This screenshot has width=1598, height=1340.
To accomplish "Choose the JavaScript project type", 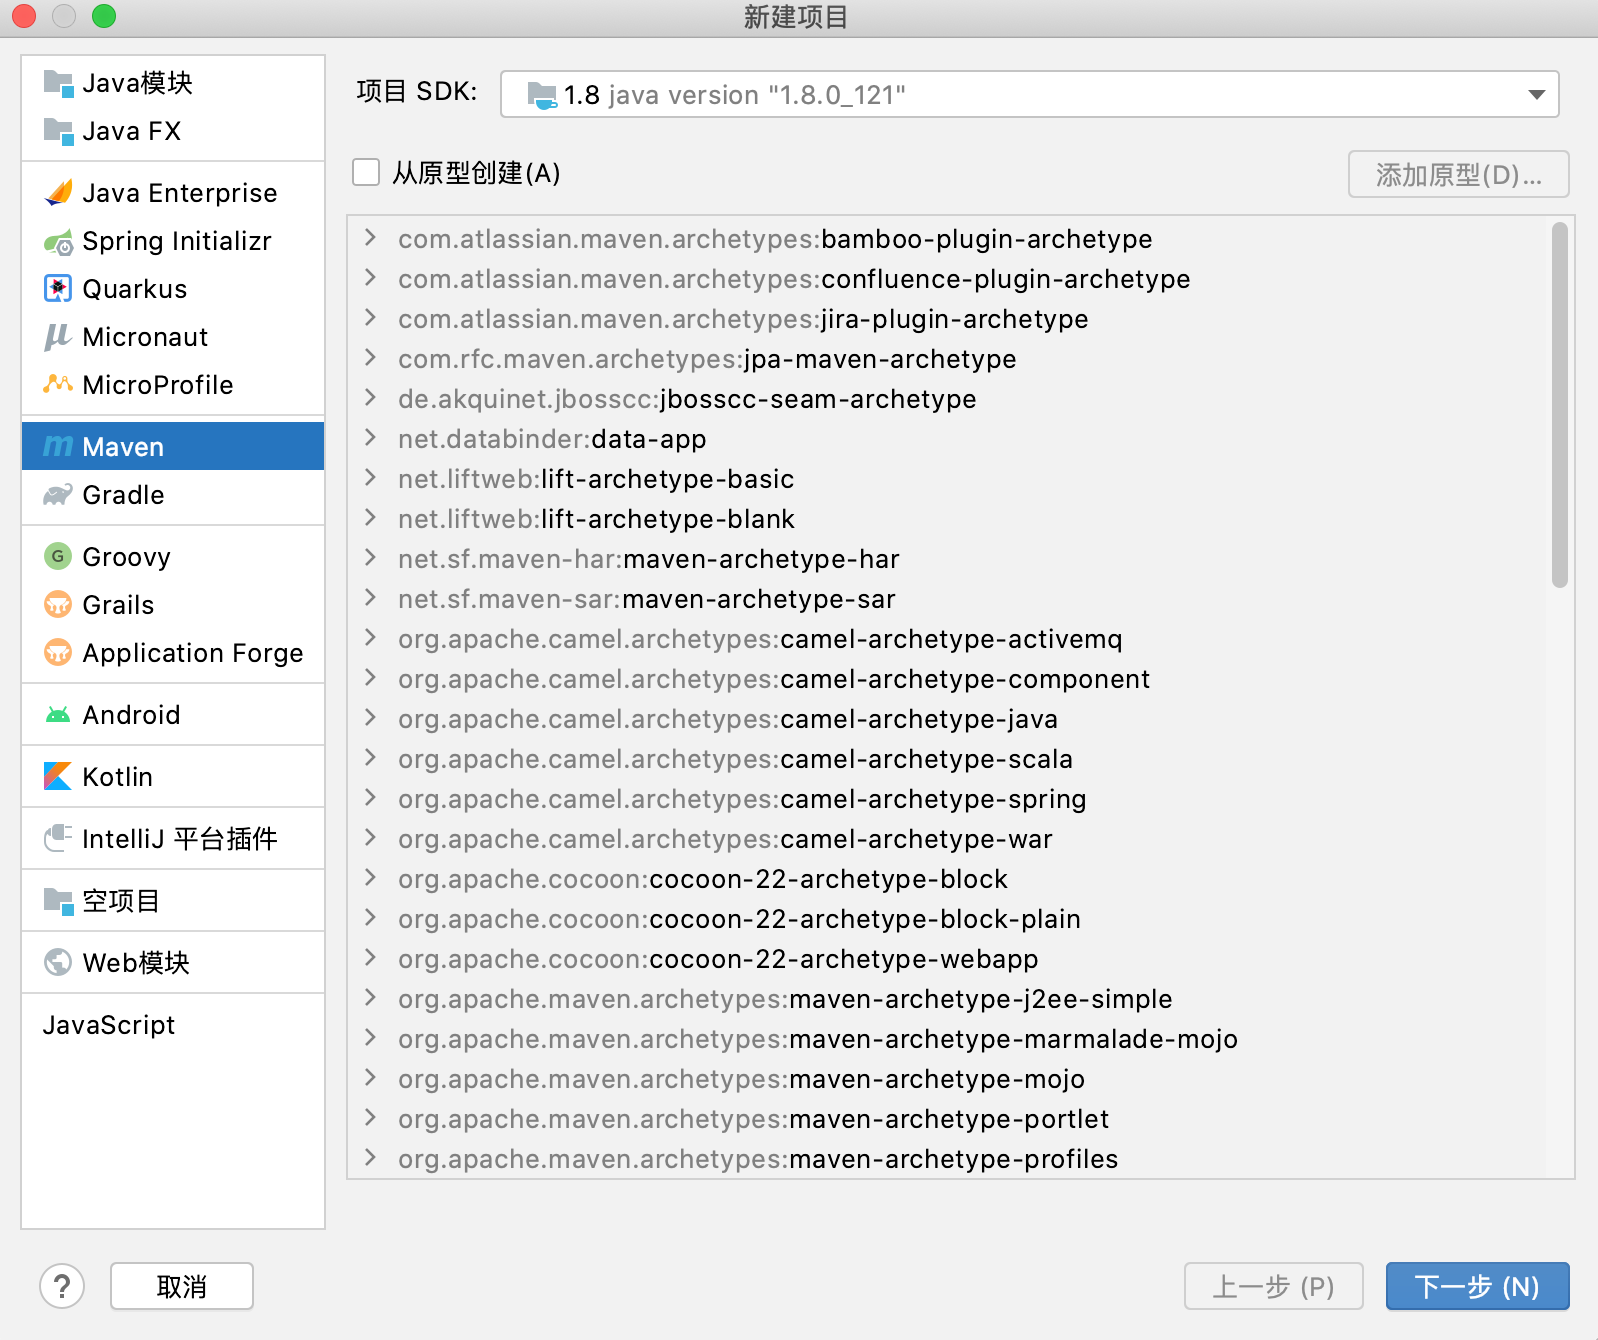I will pyautogui.click(x=173, y=1025).
